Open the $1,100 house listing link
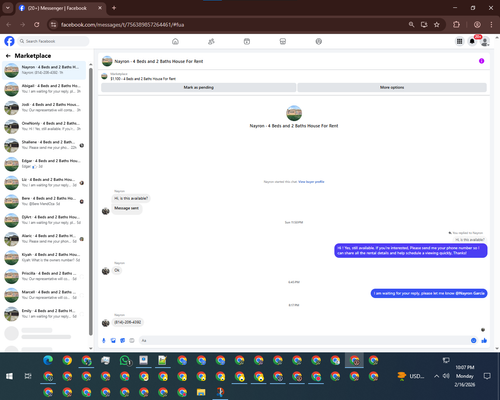500x400 pixels. [x=143, y=79]
